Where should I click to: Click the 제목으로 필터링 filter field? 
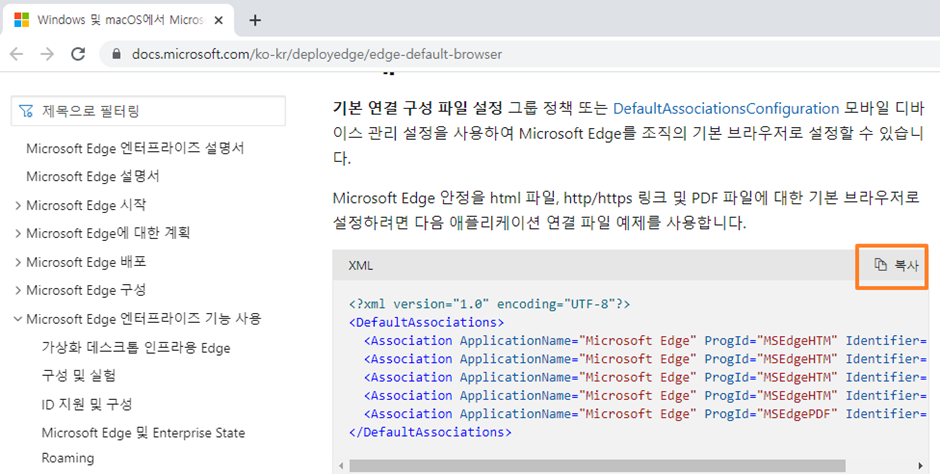148,111
